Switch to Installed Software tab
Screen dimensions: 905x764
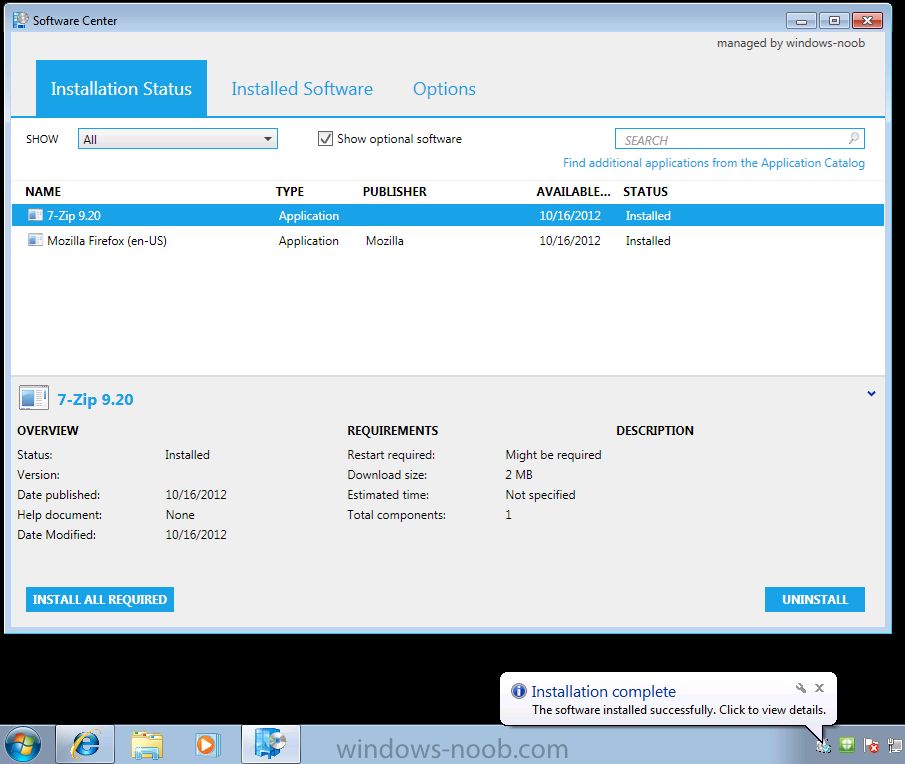click(x=302, y=88)
